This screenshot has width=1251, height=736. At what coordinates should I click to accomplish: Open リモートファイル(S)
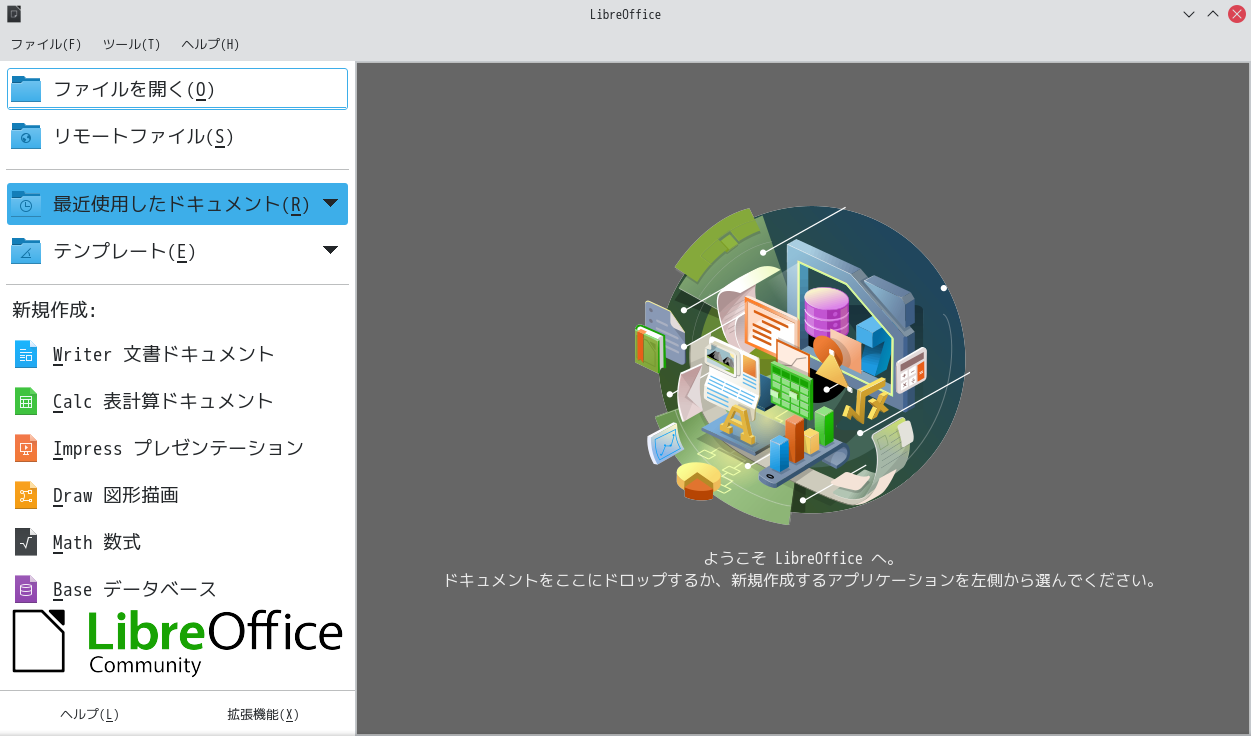(177, 136)
